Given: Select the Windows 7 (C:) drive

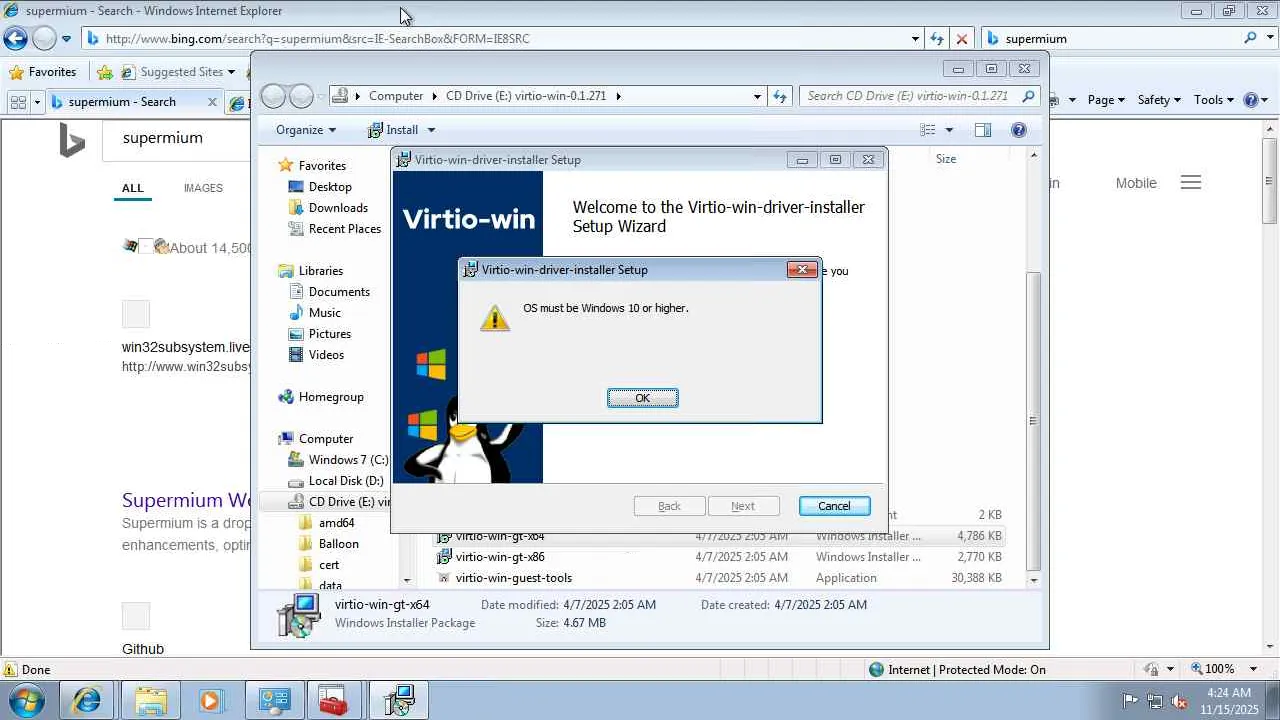Looking at the screenshot, I should click(348, 460).
